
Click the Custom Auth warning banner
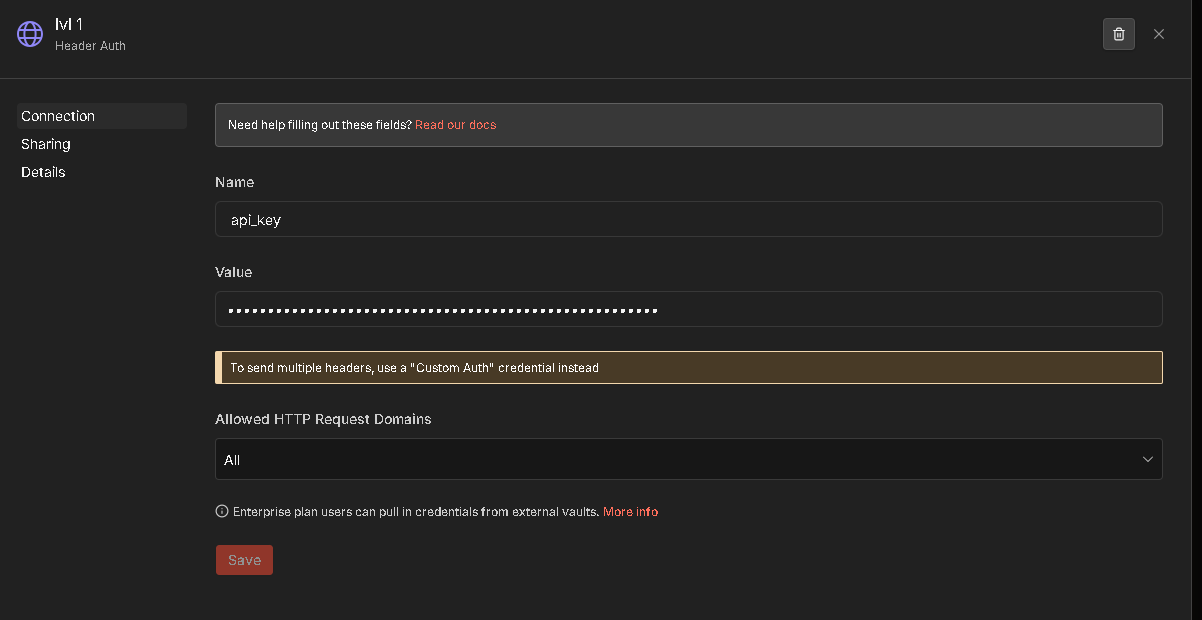[x=688, y=368]
